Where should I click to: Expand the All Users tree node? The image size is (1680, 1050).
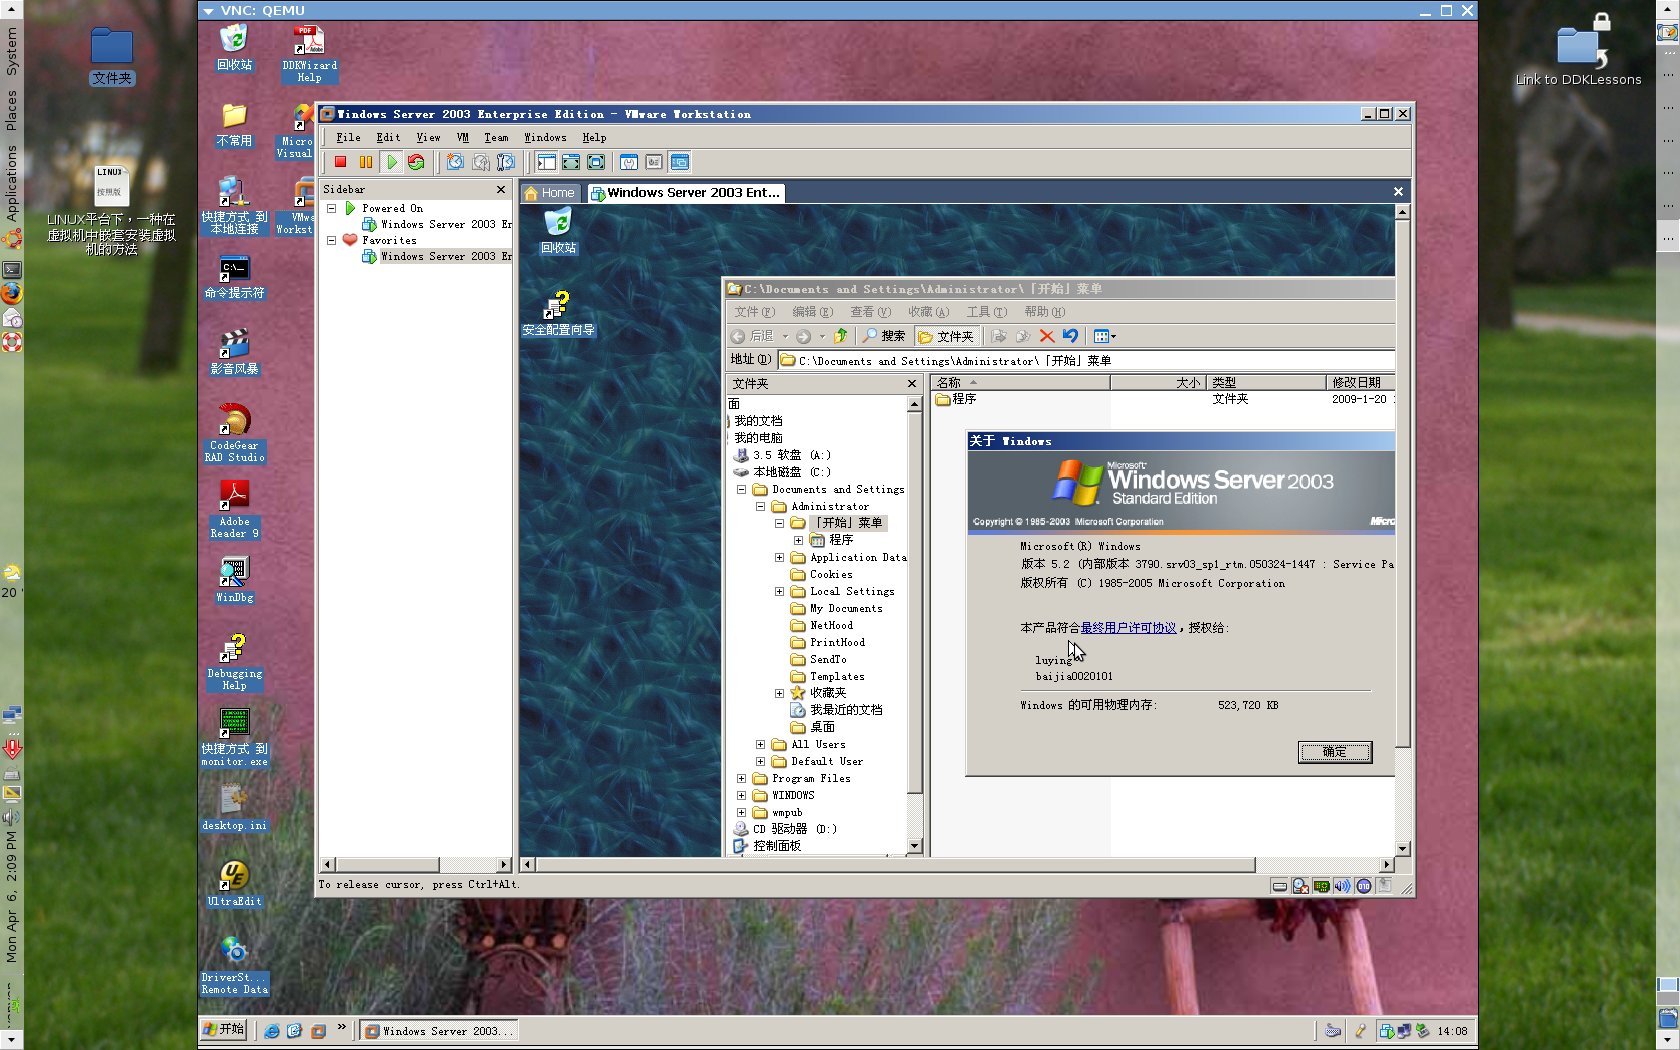(760, 744)
